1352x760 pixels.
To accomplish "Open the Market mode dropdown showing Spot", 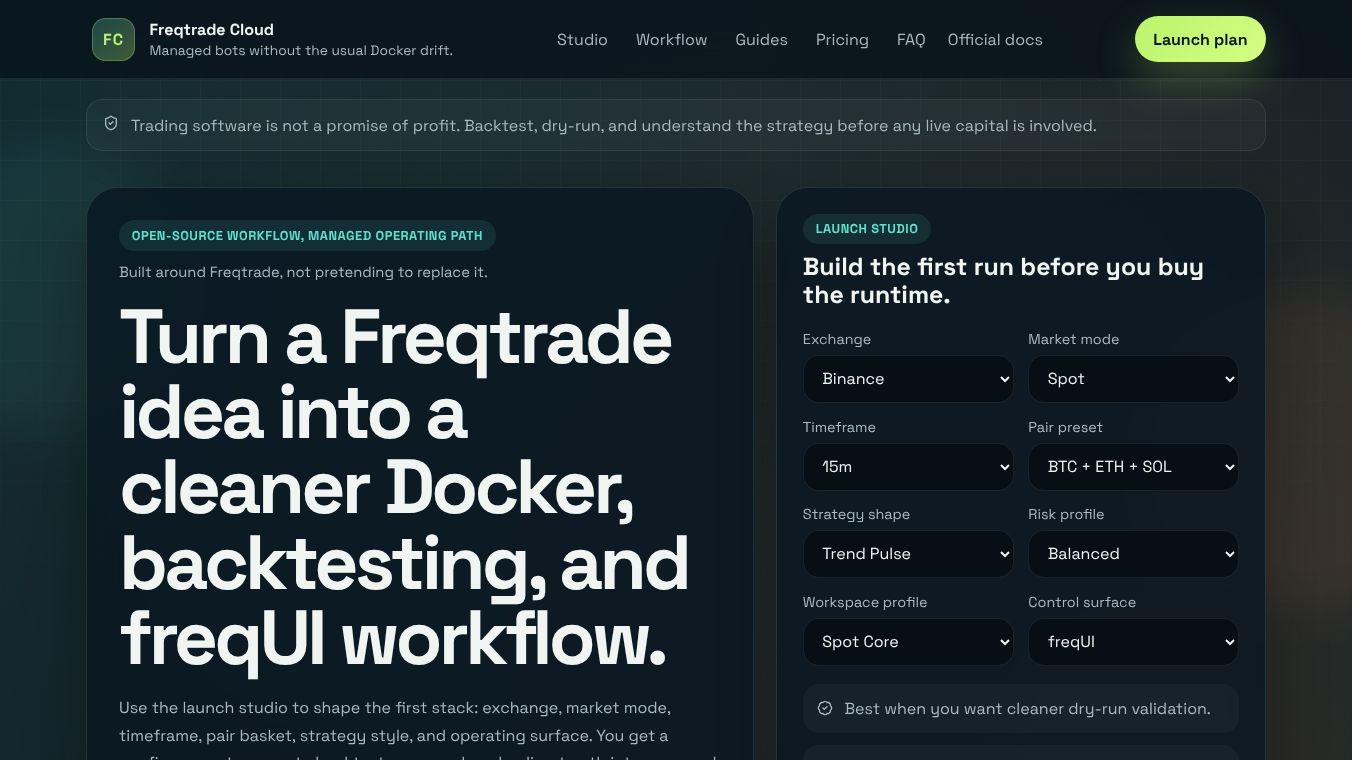I will (x=1133, y=379).
